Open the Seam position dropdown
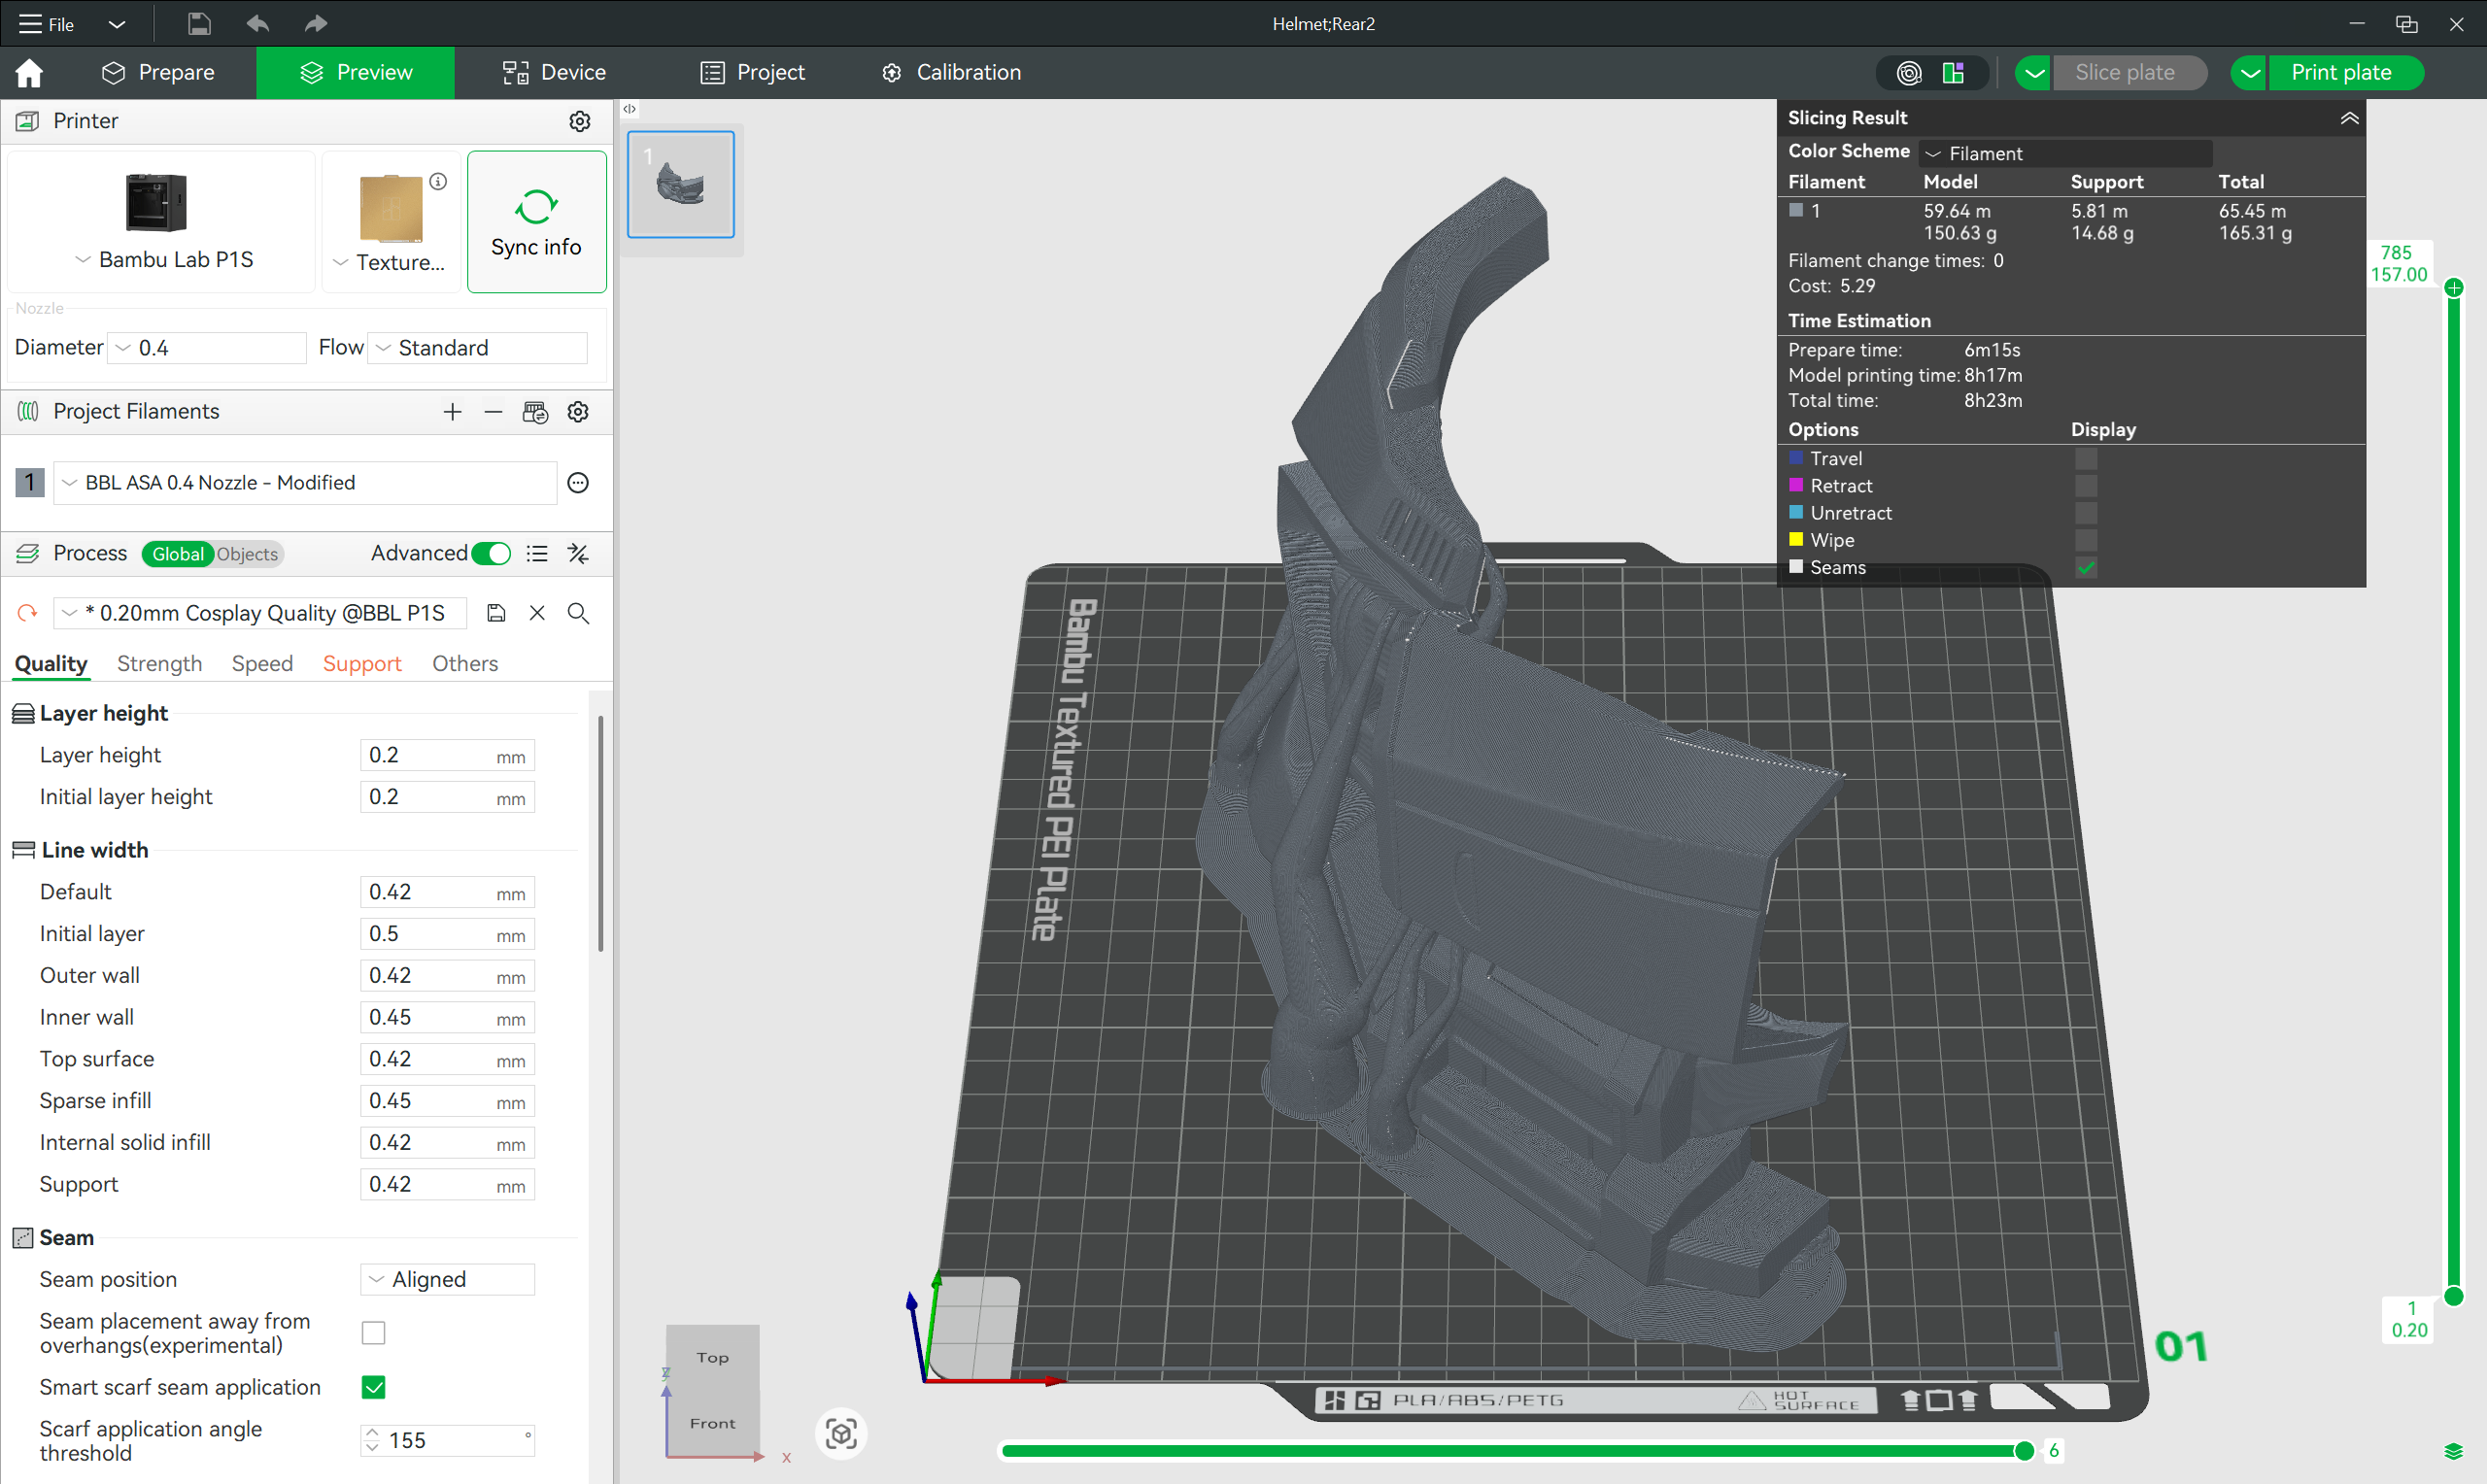This screenshot has height=1484, width=2487. [447, 1279]
